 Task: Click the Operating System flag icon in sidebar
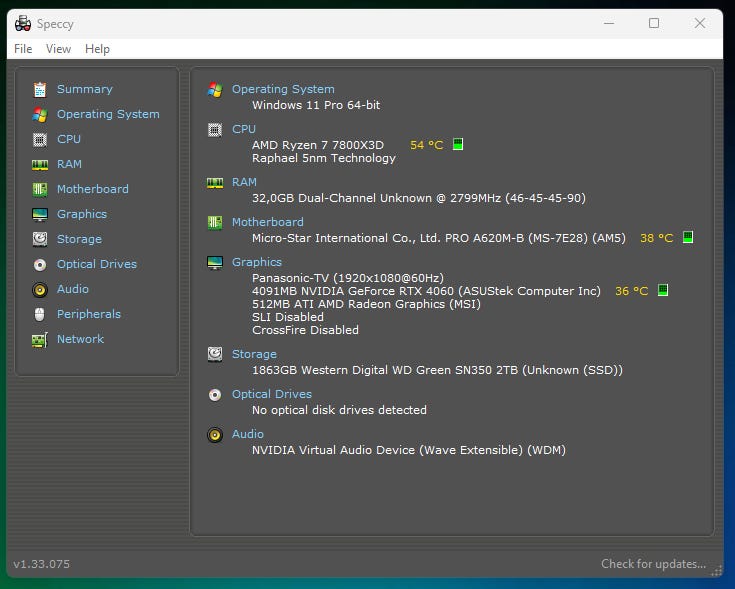[x=40, y=114]
